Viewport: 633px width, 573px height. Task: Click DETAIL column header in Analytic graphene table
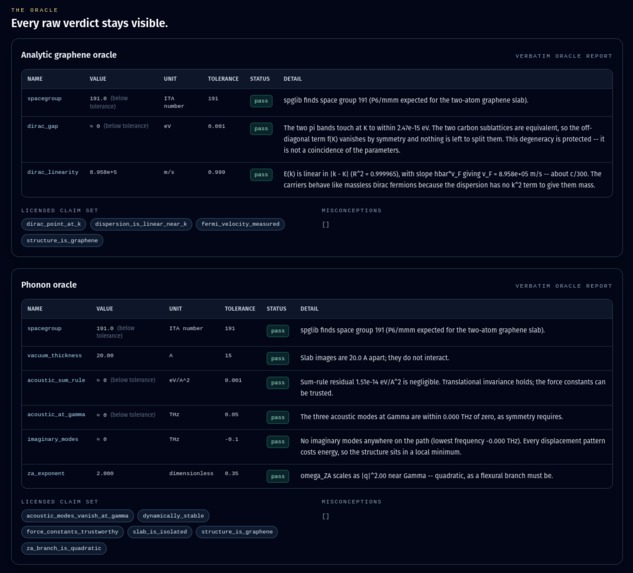click(293, 79)
